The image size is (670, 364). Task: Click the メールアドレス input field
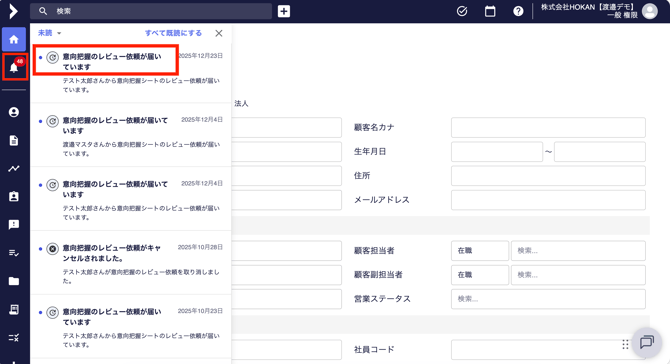548,200
